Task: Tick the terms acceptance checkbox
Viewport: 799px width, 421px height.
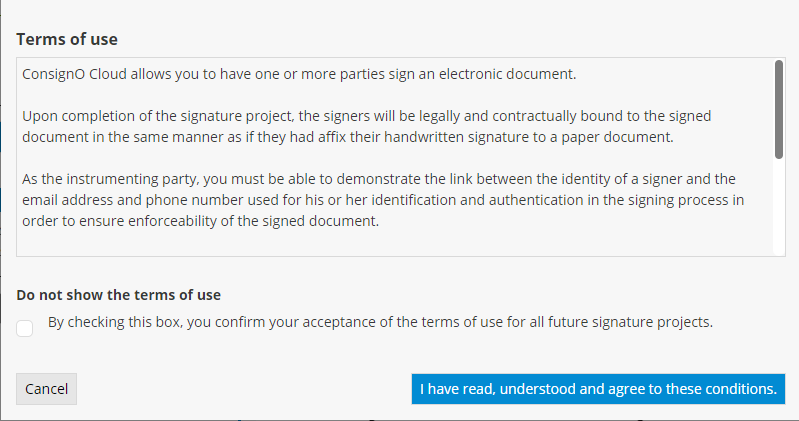Action: 25,328
